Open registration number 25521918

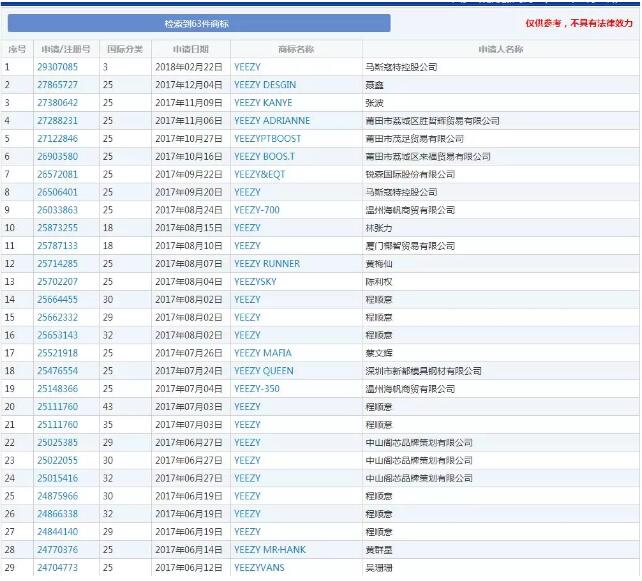pos(57,353)
